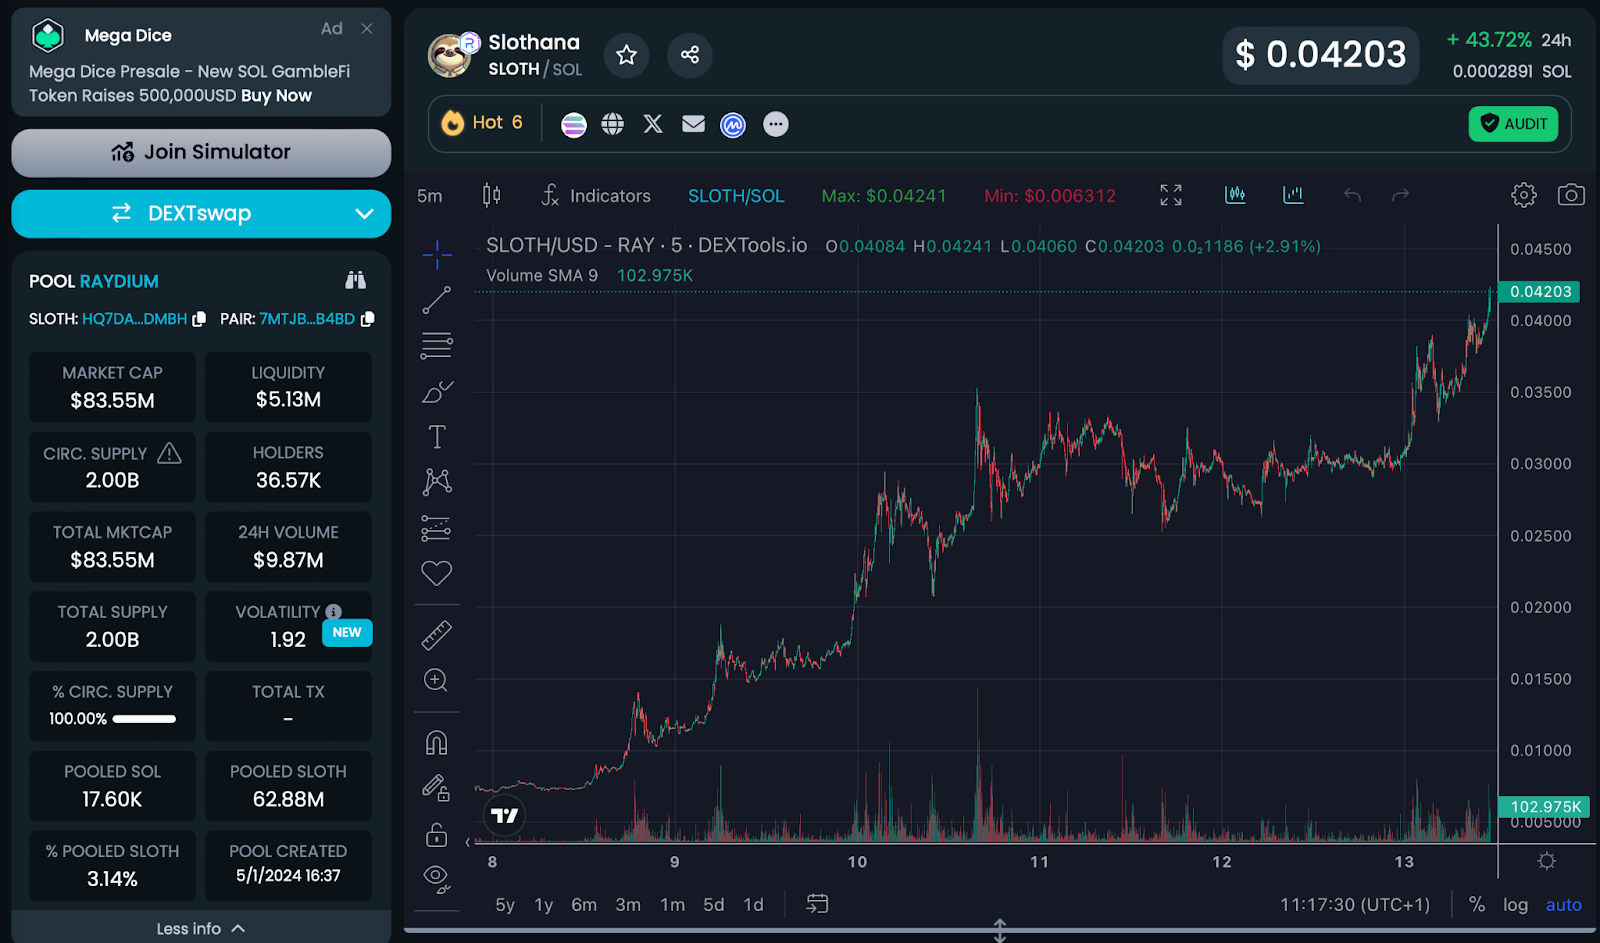1600x943 pixels.
Task: Toggle the SLOTH/SOL price pair
Action: 736,196
